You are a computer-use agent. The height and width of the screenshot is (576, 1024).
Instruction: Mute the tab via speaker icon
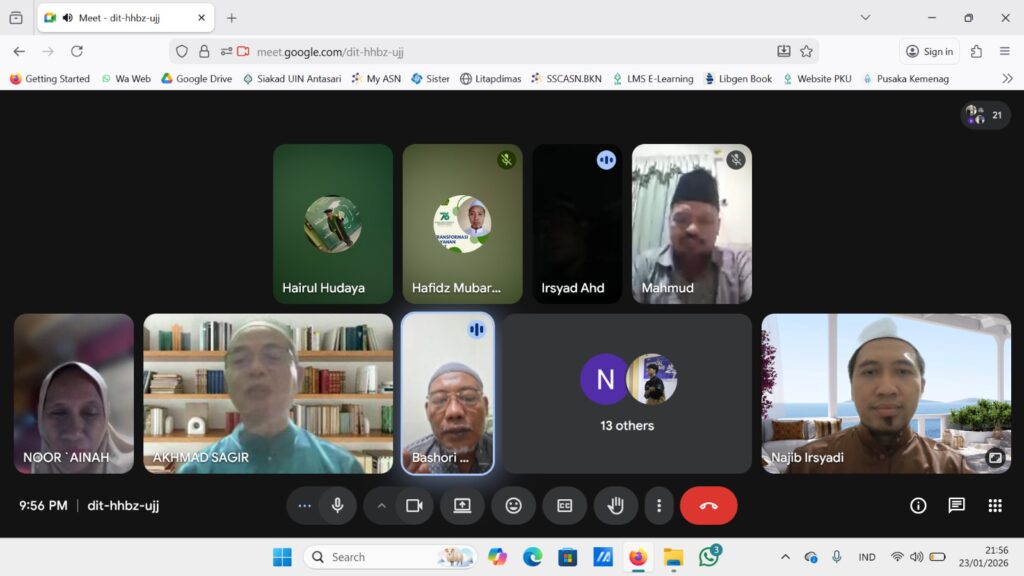coord(68,18)
